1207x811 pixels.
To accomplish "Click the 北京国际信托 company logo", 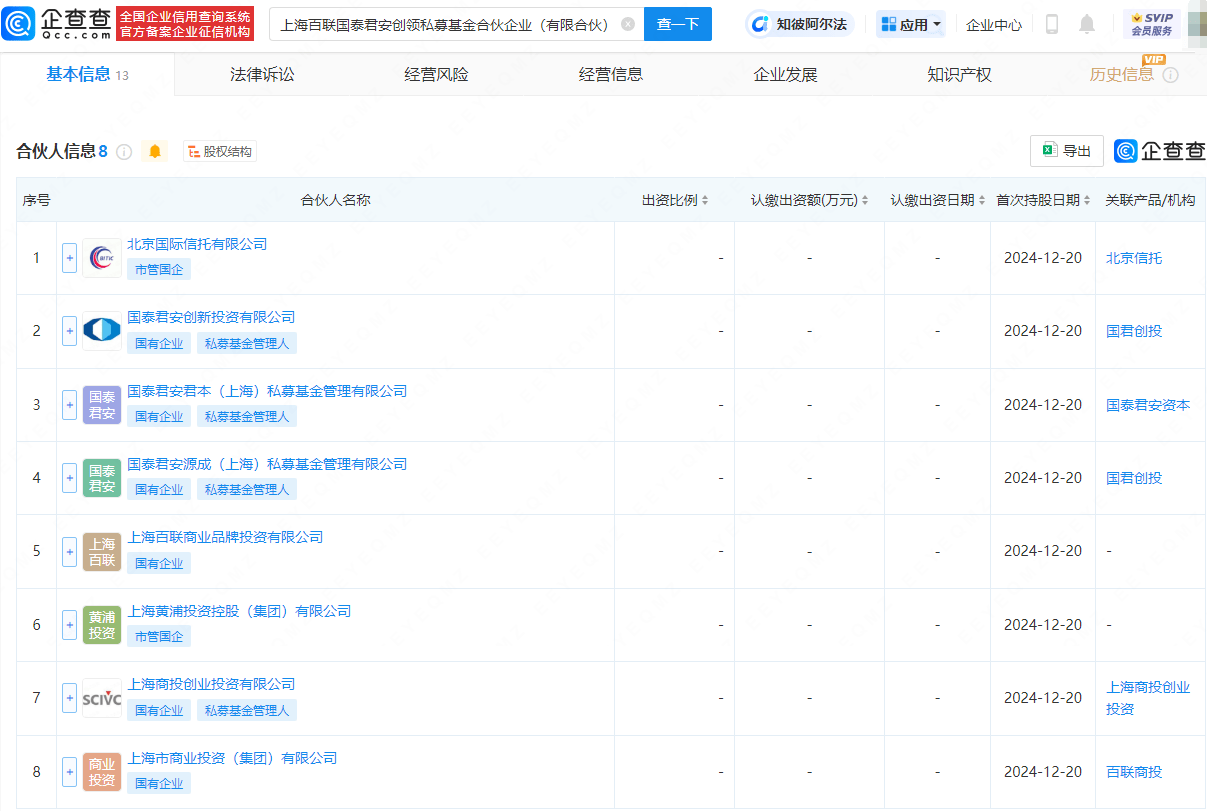I will 102,258.
